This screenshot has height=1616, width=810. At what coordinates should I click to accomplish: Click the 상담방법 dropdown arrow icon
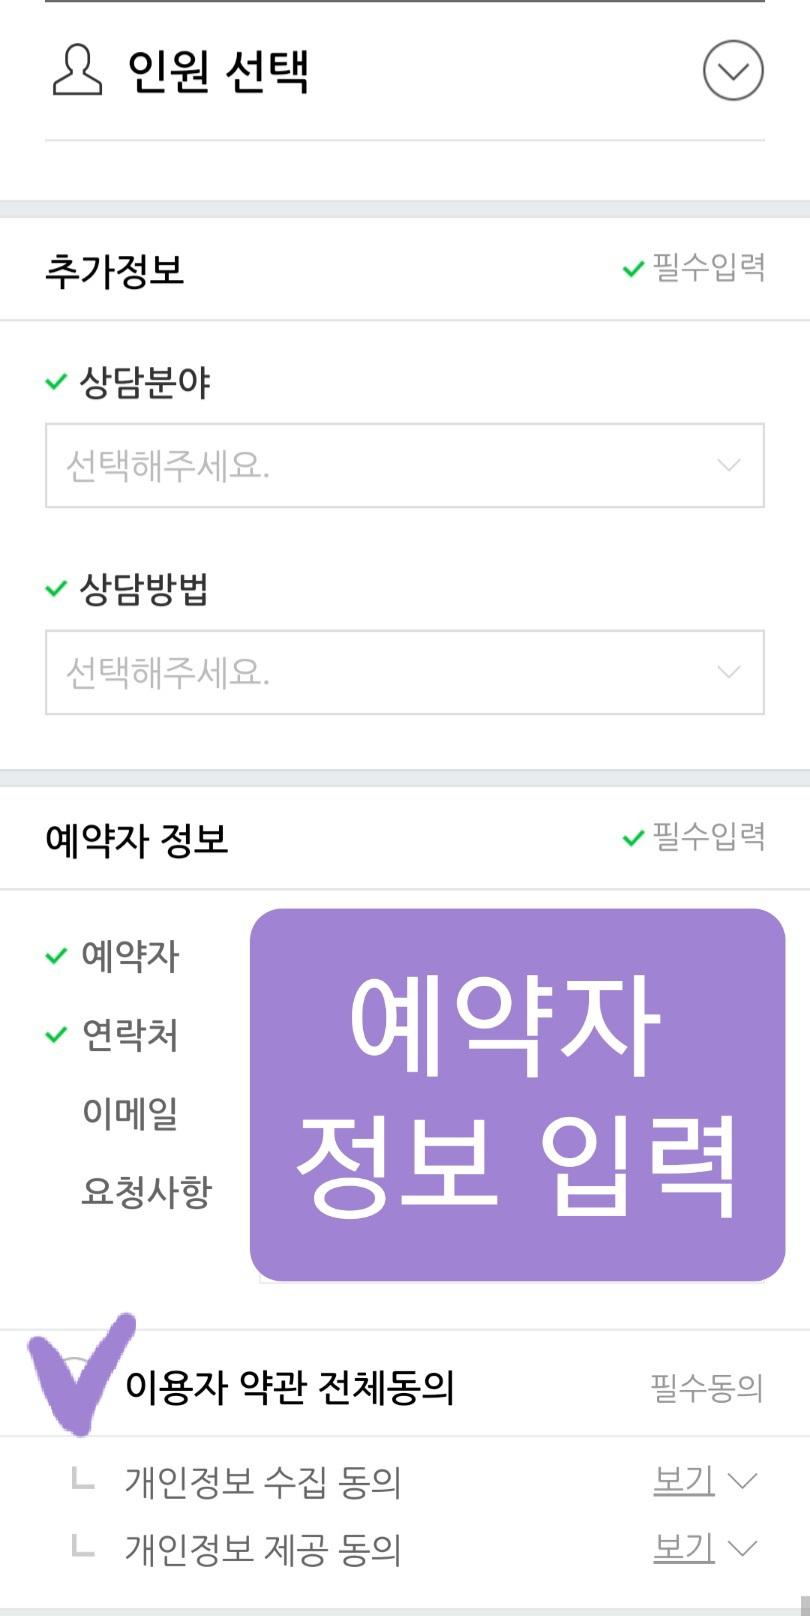pyautogui.click(x=729, y=672)
